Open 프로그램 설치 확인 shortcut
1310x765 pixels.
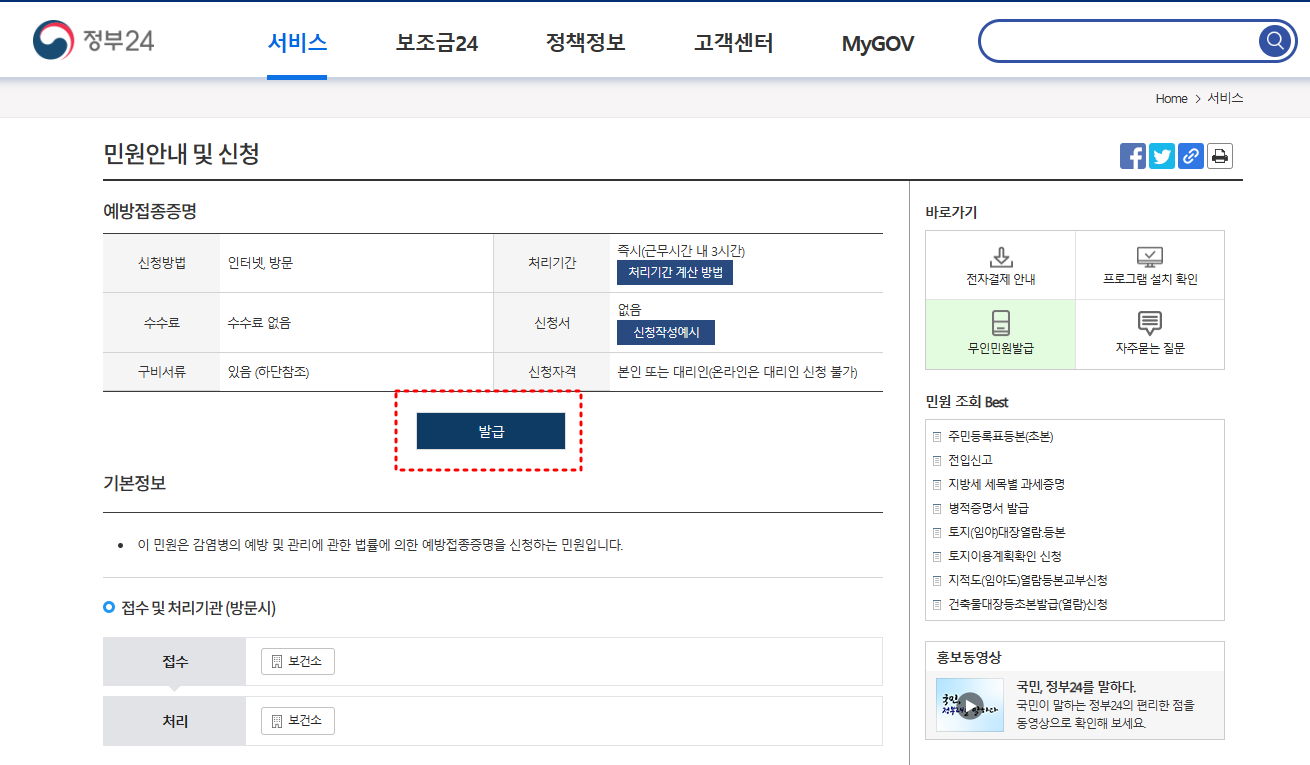point(1149,262)
